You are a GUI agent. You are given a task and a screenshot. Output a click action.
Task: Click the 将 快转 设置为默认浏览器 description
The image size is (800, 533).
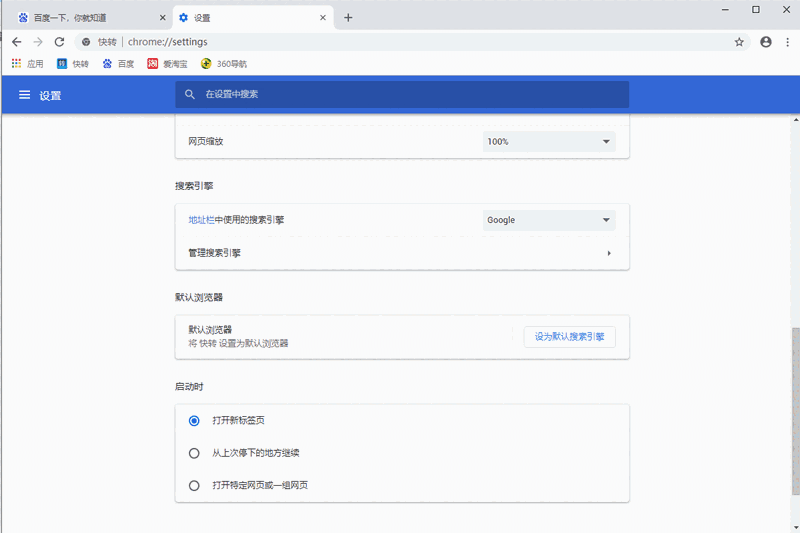(x=238, y=343)
